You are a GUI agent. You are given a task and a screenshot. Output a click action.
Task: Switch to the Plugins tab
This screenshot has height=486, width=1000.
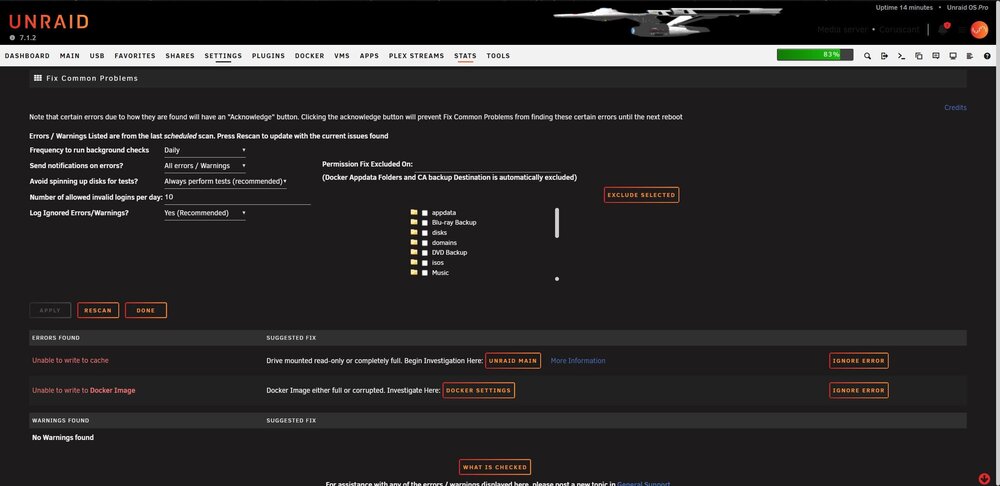tap(268, 56)
